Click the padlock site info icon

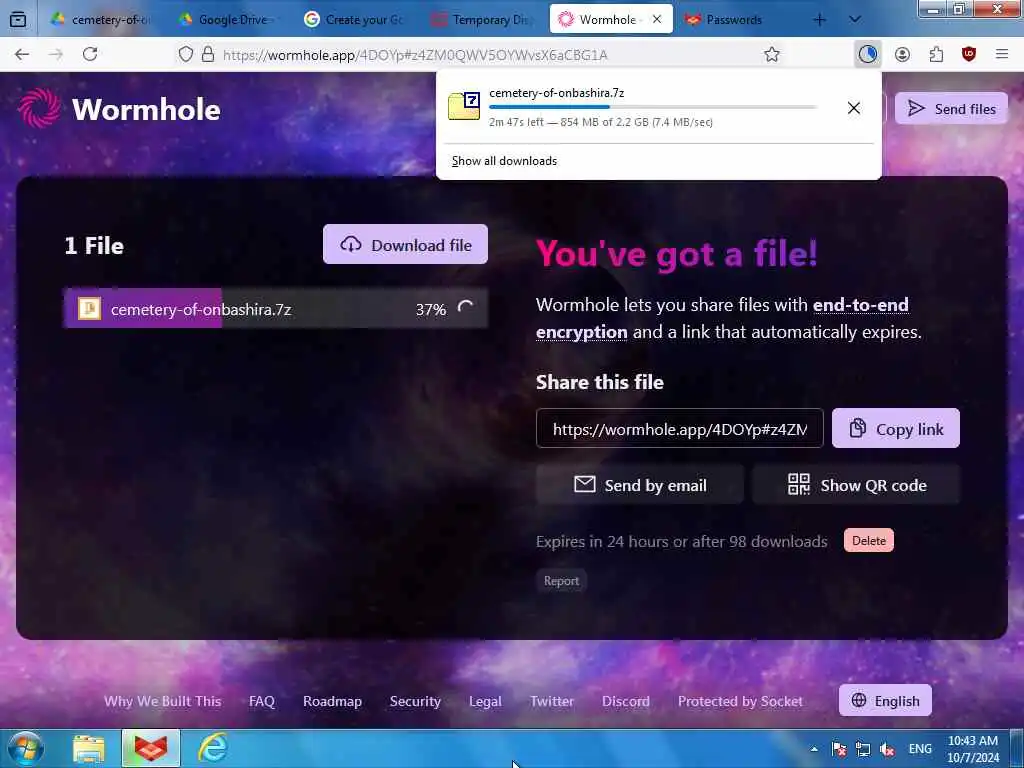208,54
